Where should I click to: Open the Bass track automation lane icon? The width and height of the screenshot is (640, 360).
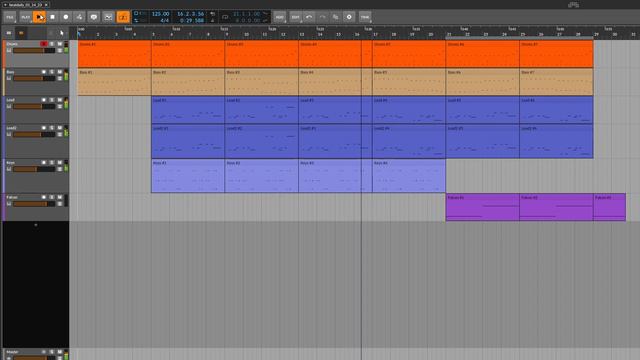(x=60, y=78)
